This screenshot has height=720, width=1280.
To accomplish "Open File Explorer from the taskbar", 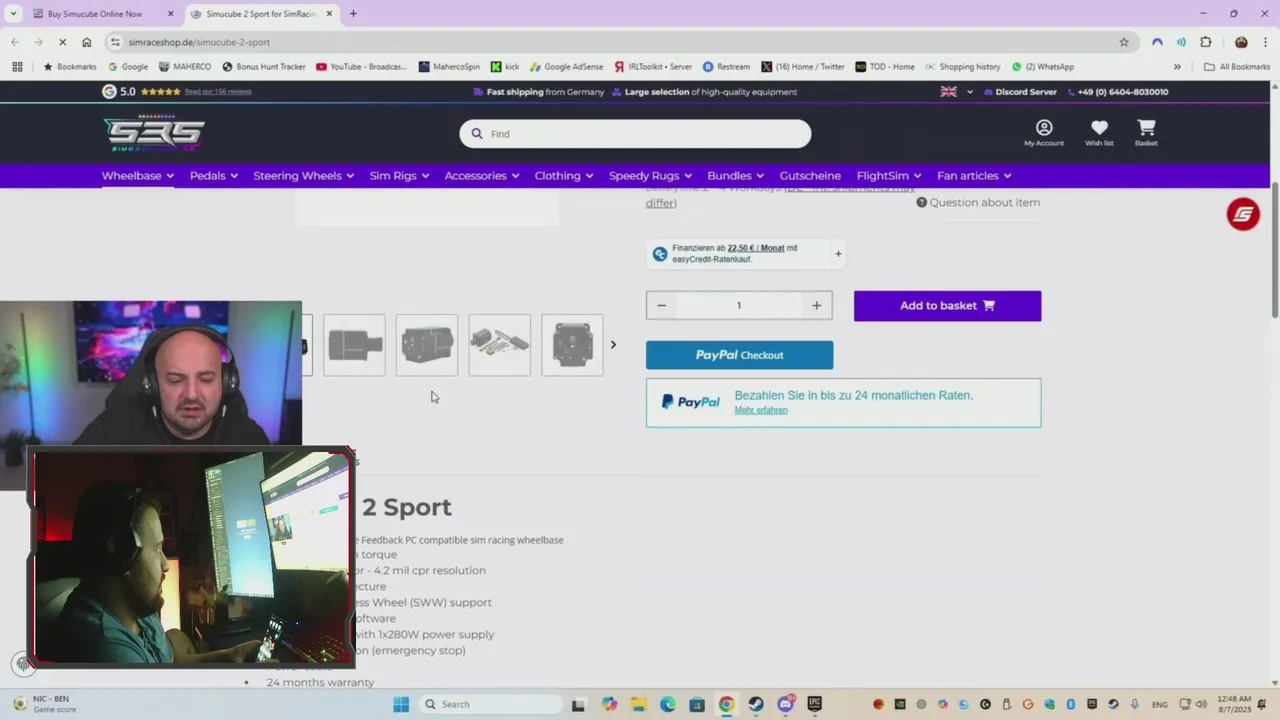I will 638,704.
